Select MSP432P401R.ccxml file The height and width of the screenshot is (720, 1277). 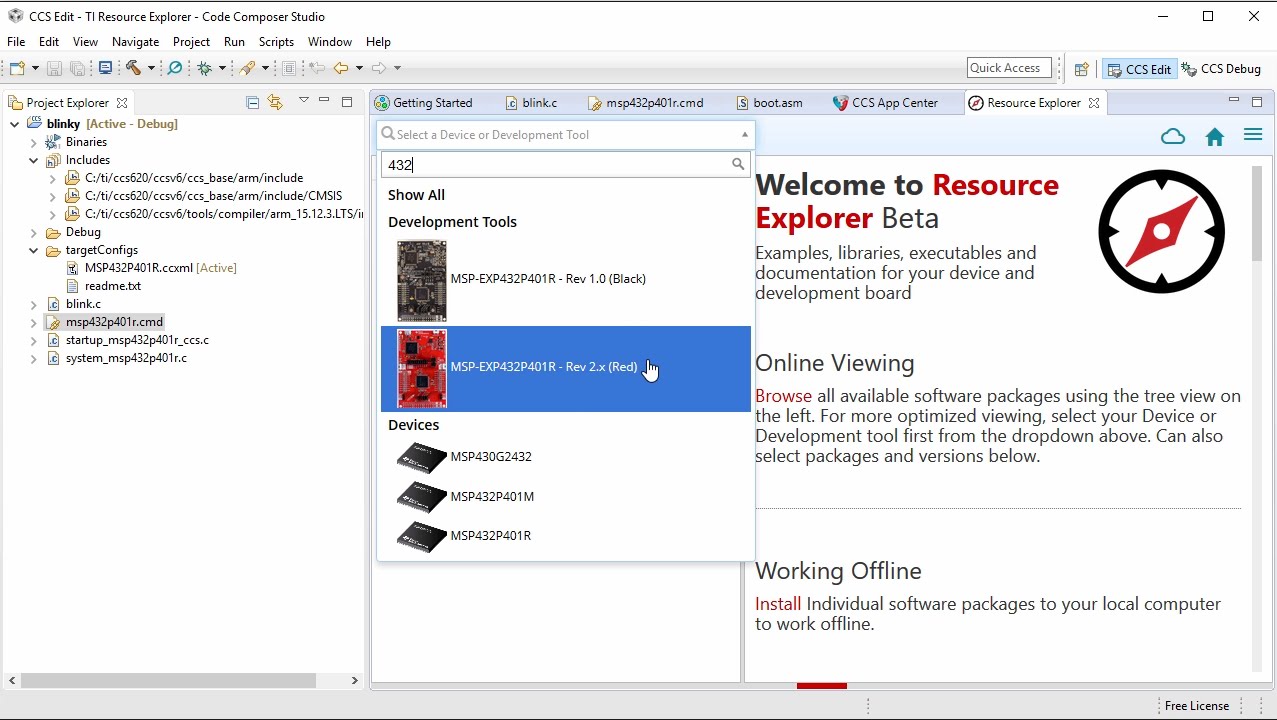tap(150, 268)
